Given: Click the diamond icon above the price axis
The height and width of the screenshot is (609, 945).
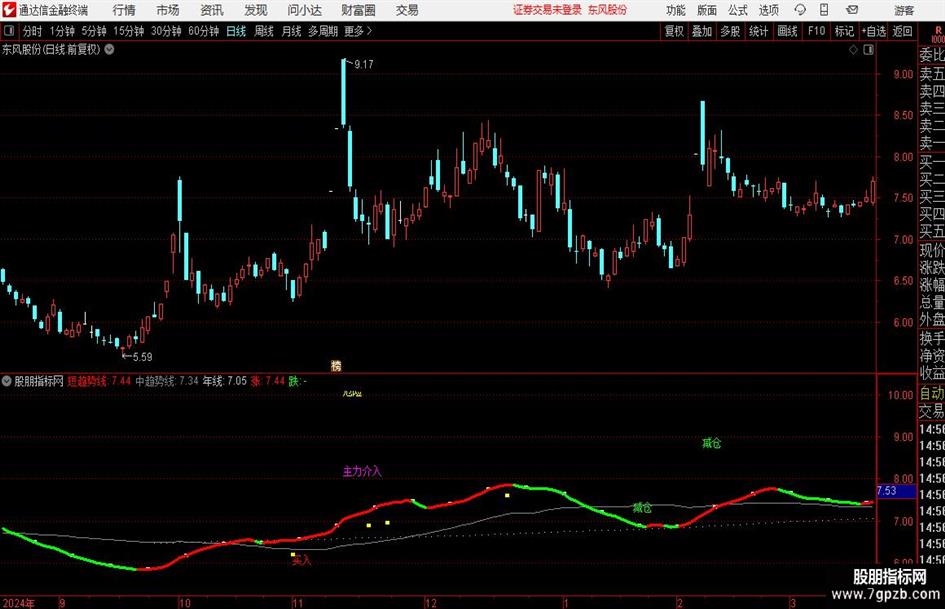Looking at the screenshot, I should (x=853, y=50).
